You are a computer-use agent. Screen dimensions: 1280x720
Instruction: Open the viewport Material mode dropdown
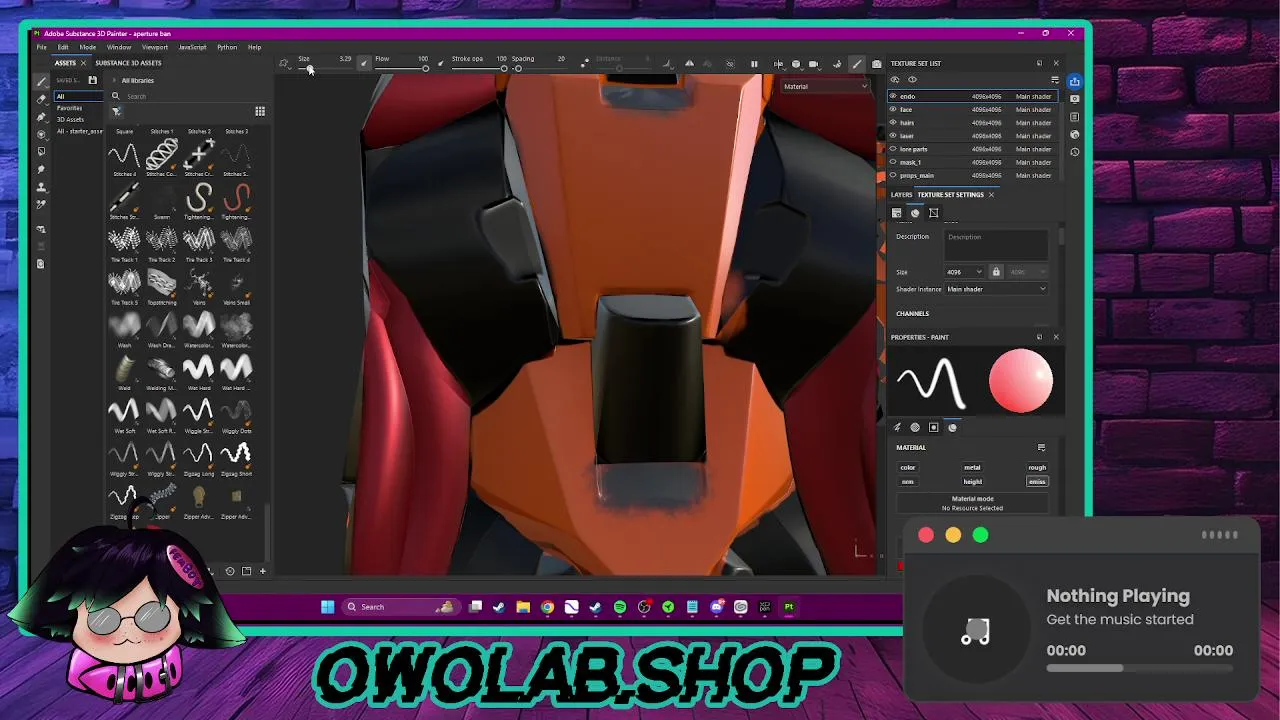[826, 86]
